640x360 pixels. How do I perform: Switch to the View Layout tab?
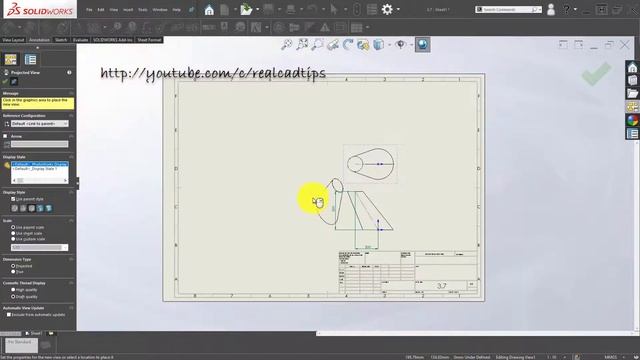[x=13, y=40]
